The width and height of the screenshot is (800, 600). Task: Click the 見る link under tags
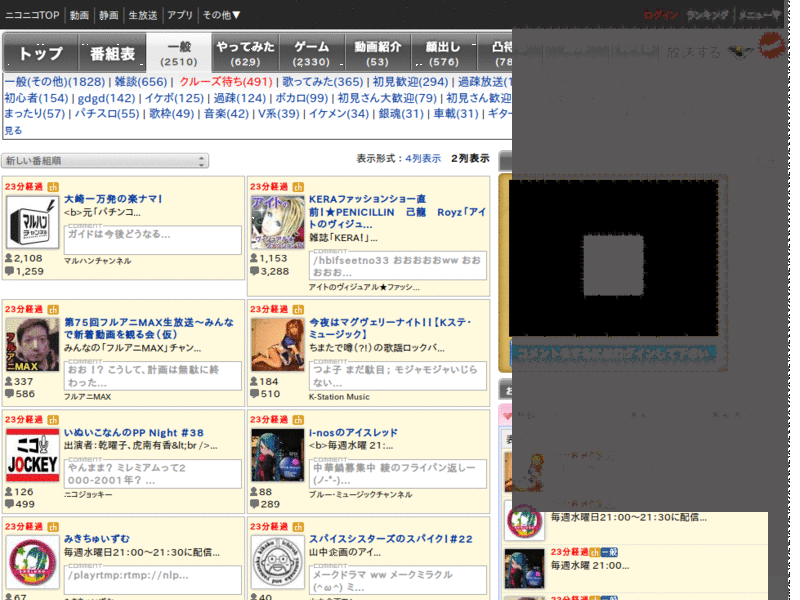(13, 131)
